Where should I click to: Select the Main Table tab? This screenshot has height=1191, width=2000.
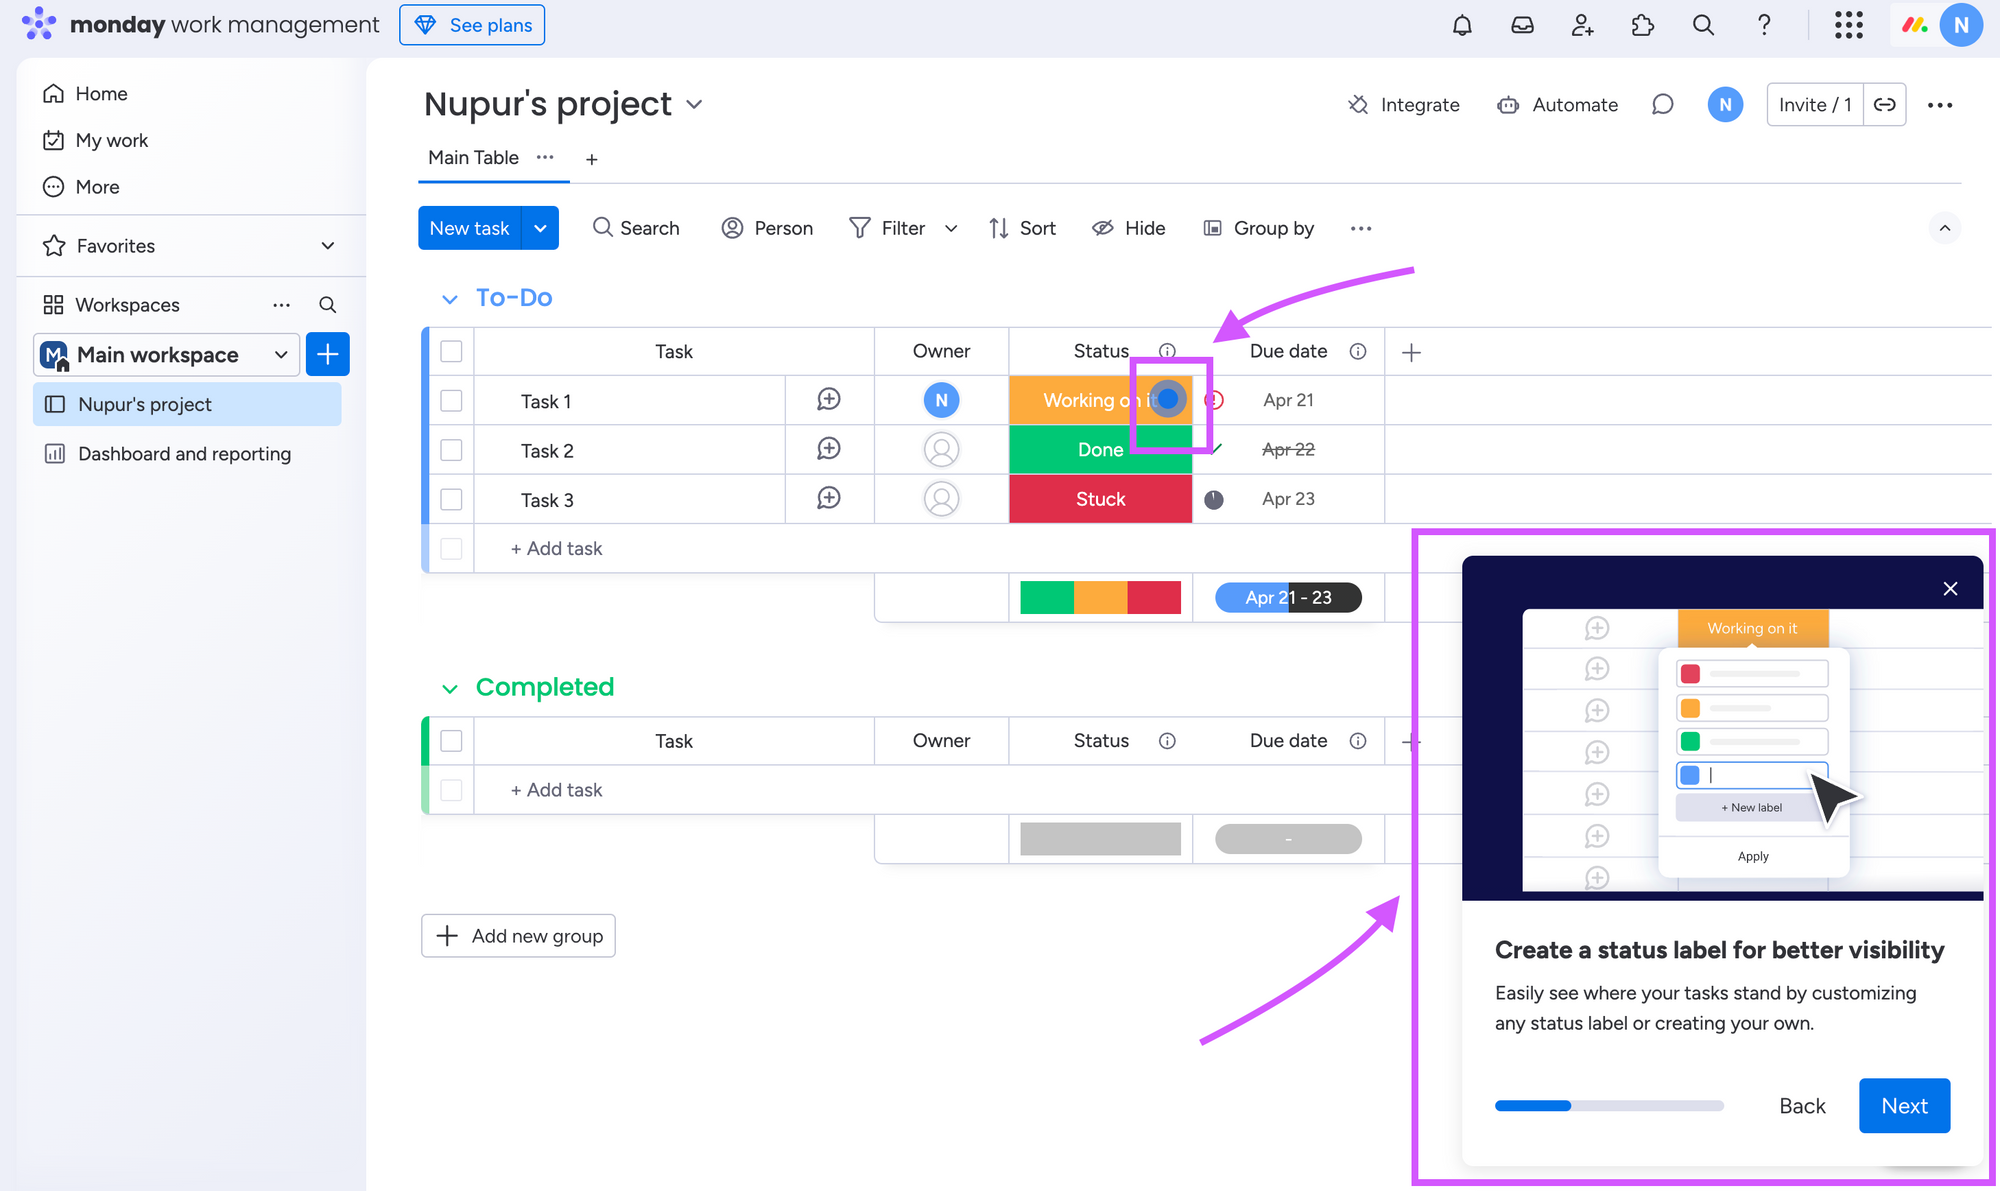coord(473,157)
